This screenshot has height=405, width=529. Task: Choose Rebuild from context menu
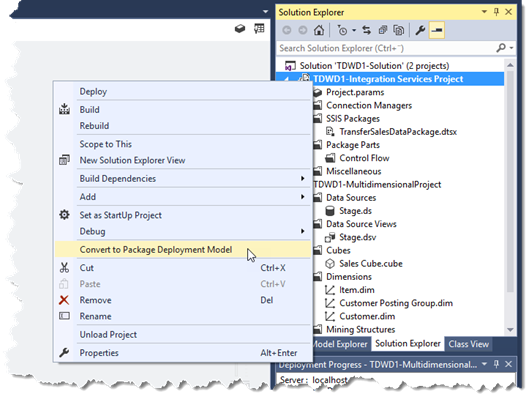tap(183, 126)
